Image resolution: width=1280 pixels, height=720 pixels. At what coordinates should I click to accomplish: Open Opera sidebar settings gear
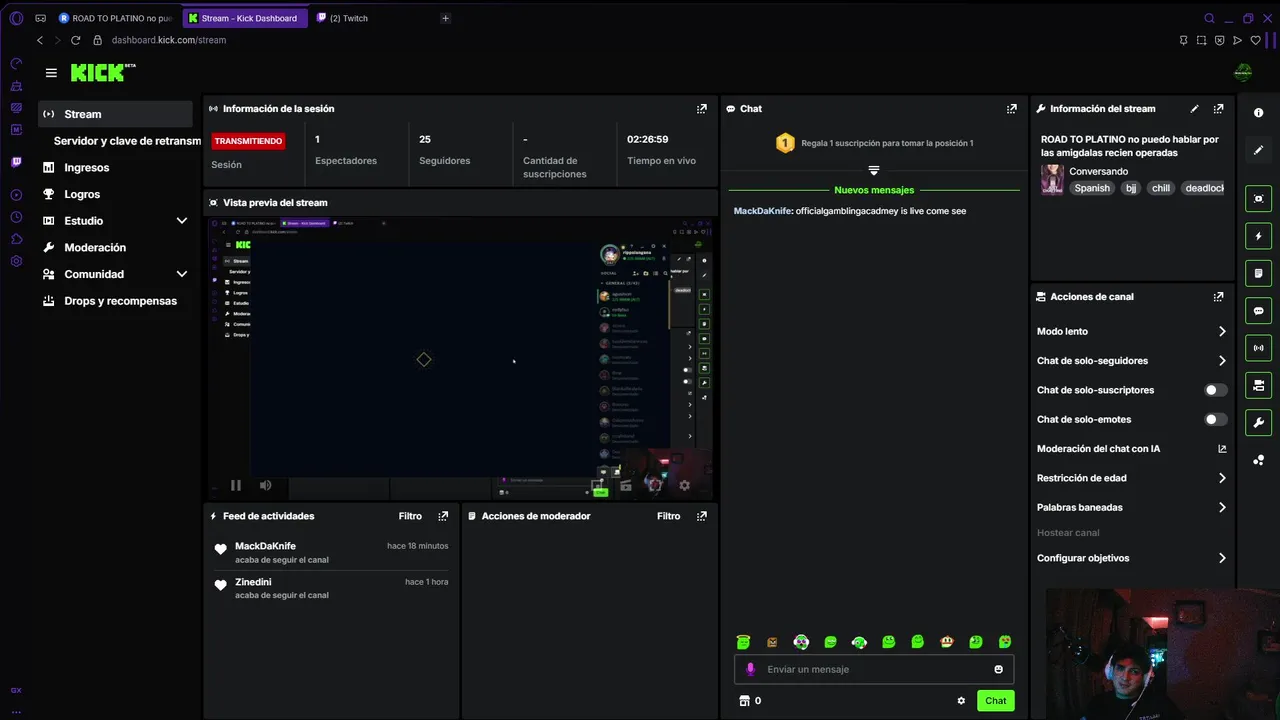click(16, 261)
